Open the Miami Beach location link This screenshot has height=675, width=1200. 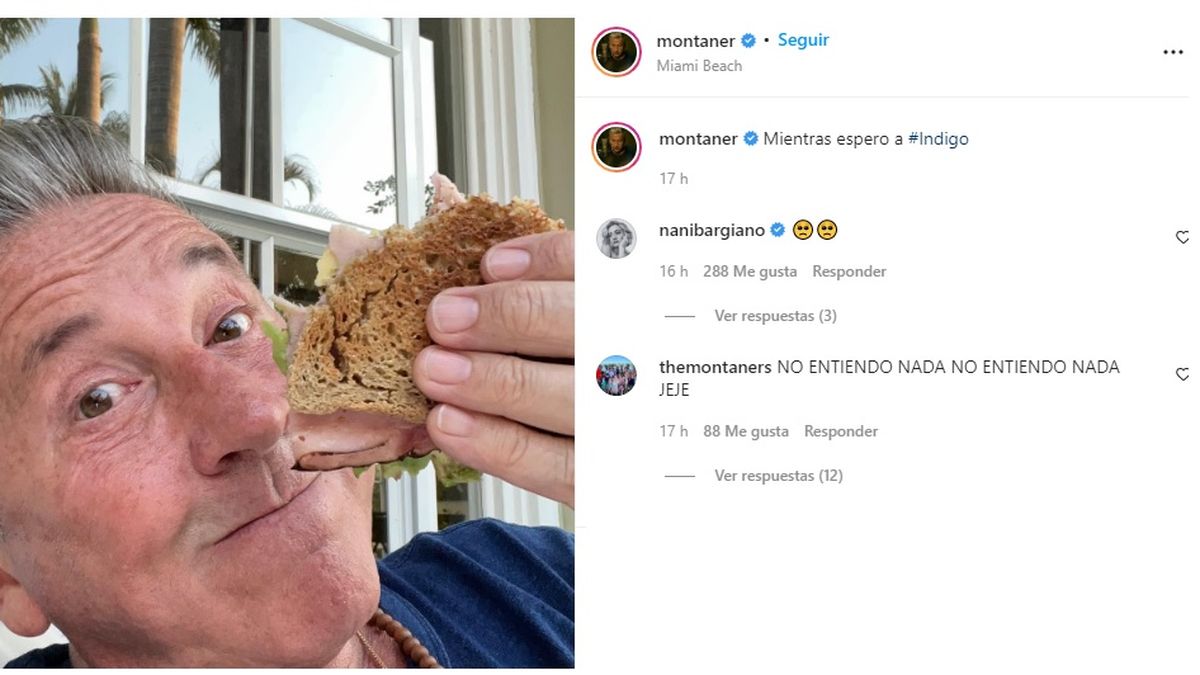699,66
